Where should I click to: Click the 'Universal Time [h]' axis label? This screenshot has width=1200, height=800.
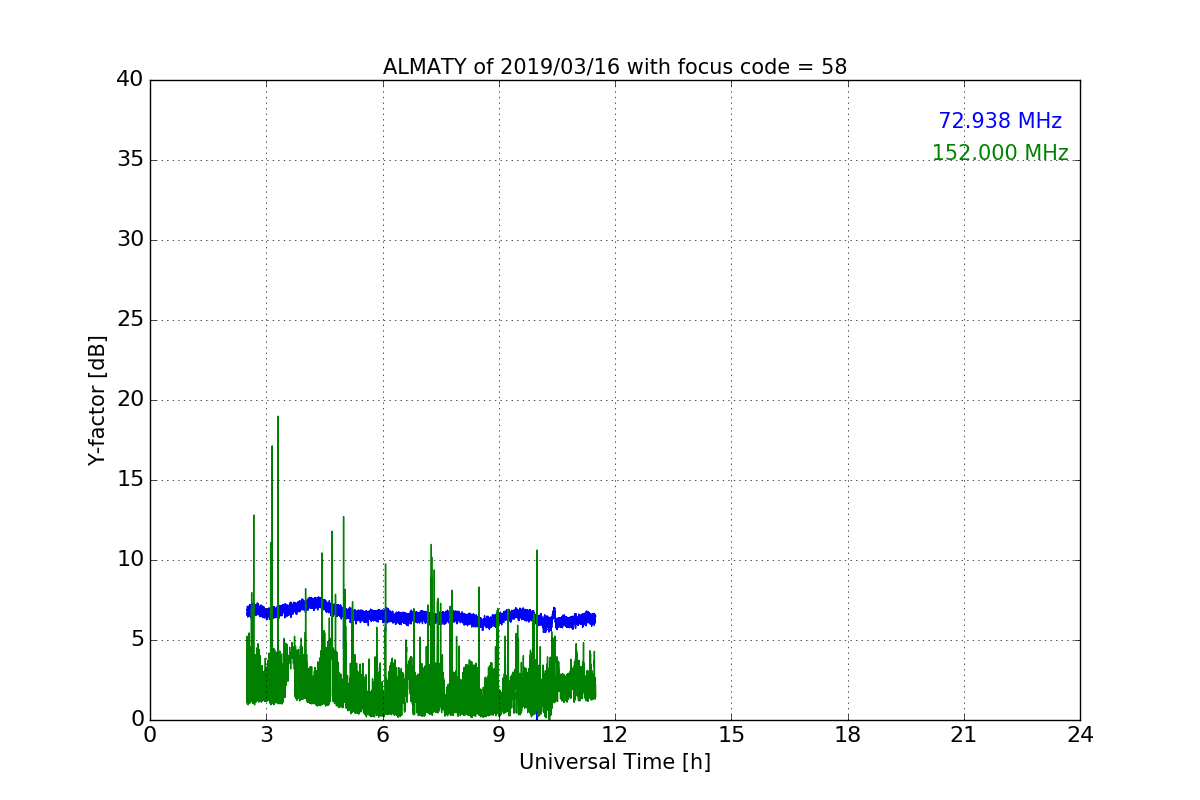[615, 762]
